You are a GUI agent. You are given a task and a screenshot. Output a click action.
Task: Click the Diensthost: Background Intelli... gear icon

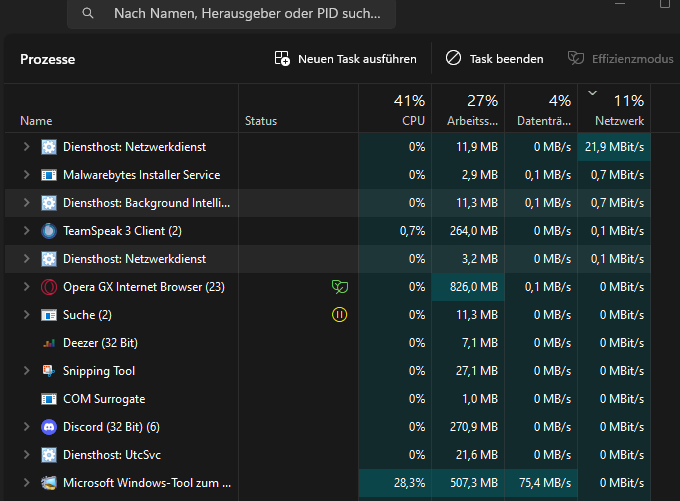point(49,203)
